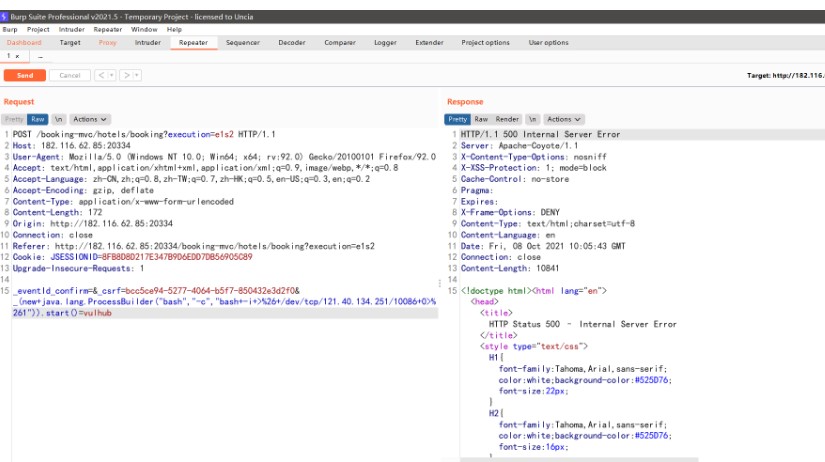Image resolution: width=825 pixels, height=462 pixels.
Task: Switch to the Decoder tab
Action: tap(292, 43)
